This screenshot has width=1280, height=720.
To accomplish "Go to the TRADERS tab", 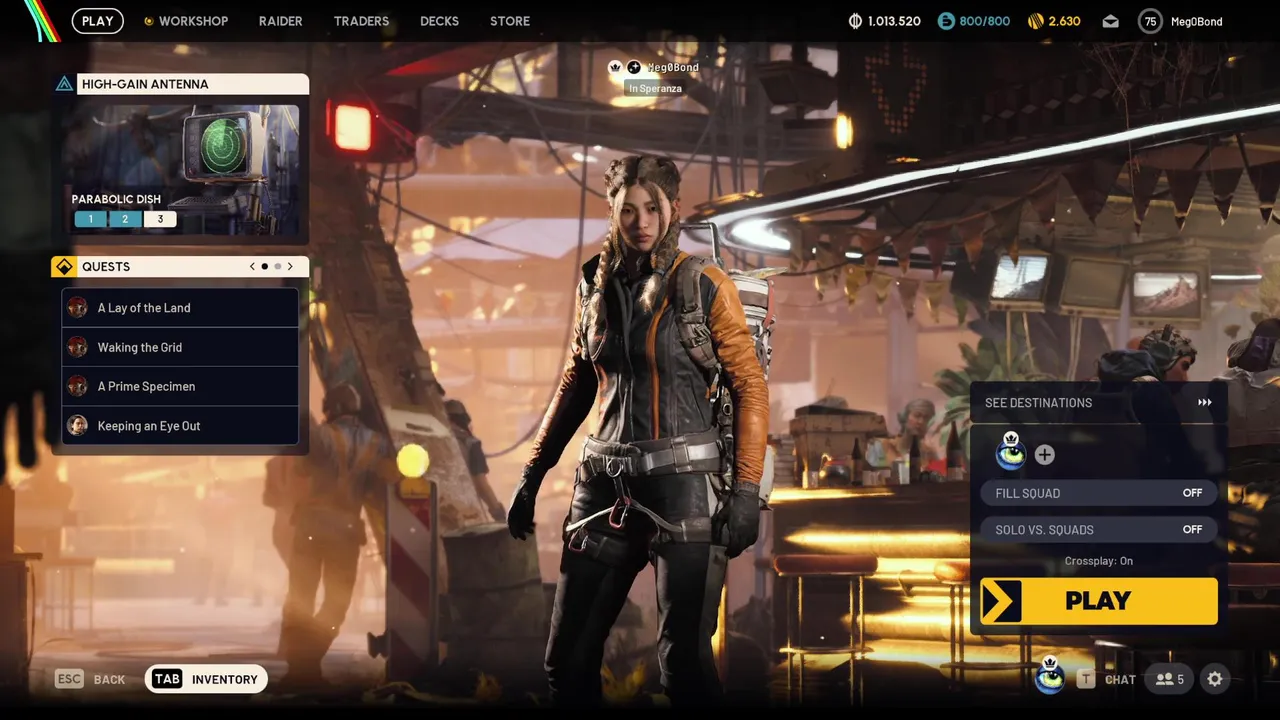I will [361, 21].
